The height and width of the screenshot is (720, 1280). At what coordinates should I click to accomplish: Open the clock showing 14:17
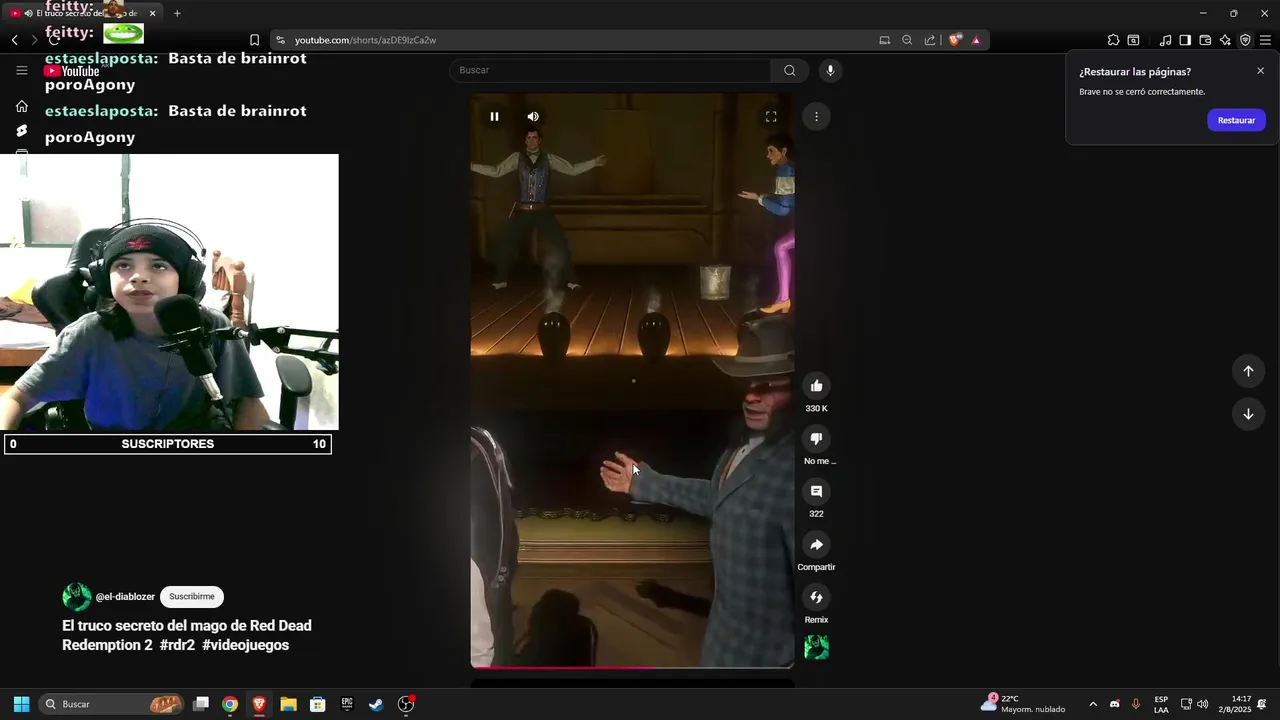click(1241, 704)
